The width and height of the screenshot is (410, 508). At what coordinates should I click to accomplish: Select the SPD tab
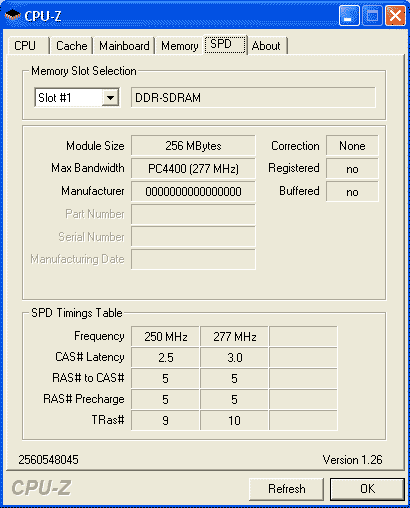(x=225, y=44)
